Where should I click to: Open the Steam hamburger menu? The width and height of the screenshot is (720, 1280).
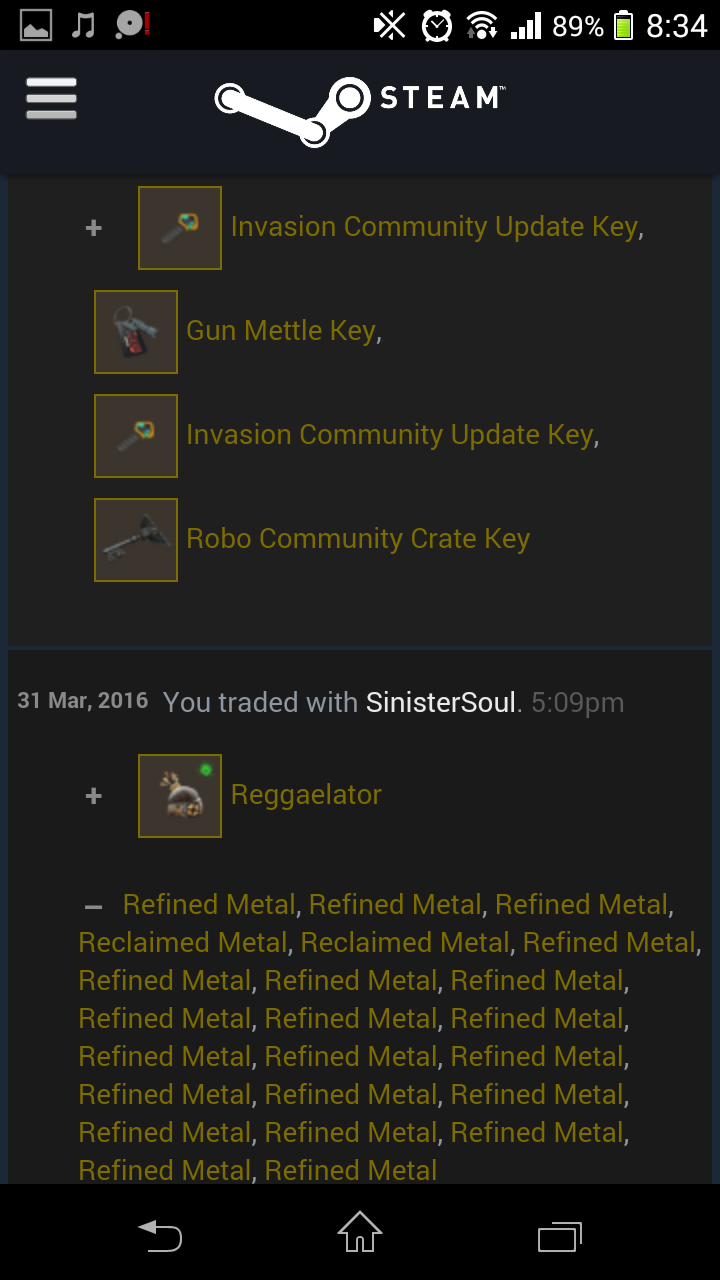[x=51, y=99]
